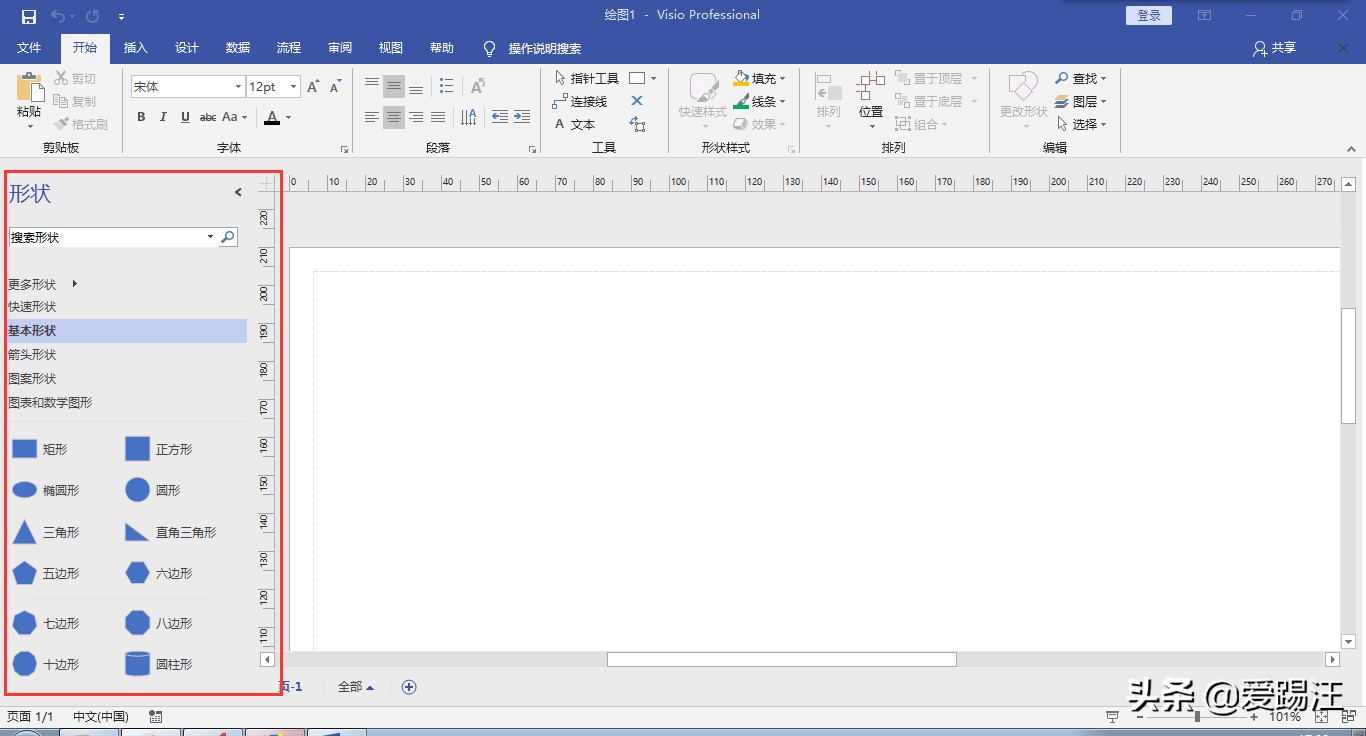Screen dimensions: 1366x736
Task: Click the add page plus button
Action: (409, 687)
